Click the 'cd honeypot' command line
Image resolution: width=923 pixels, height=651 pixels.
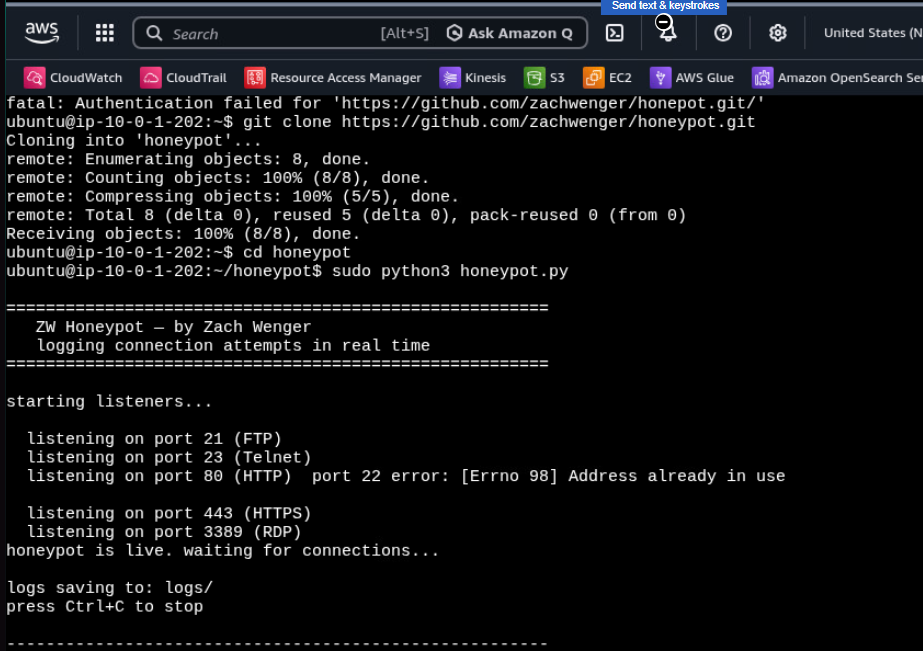tap(297, 253)
